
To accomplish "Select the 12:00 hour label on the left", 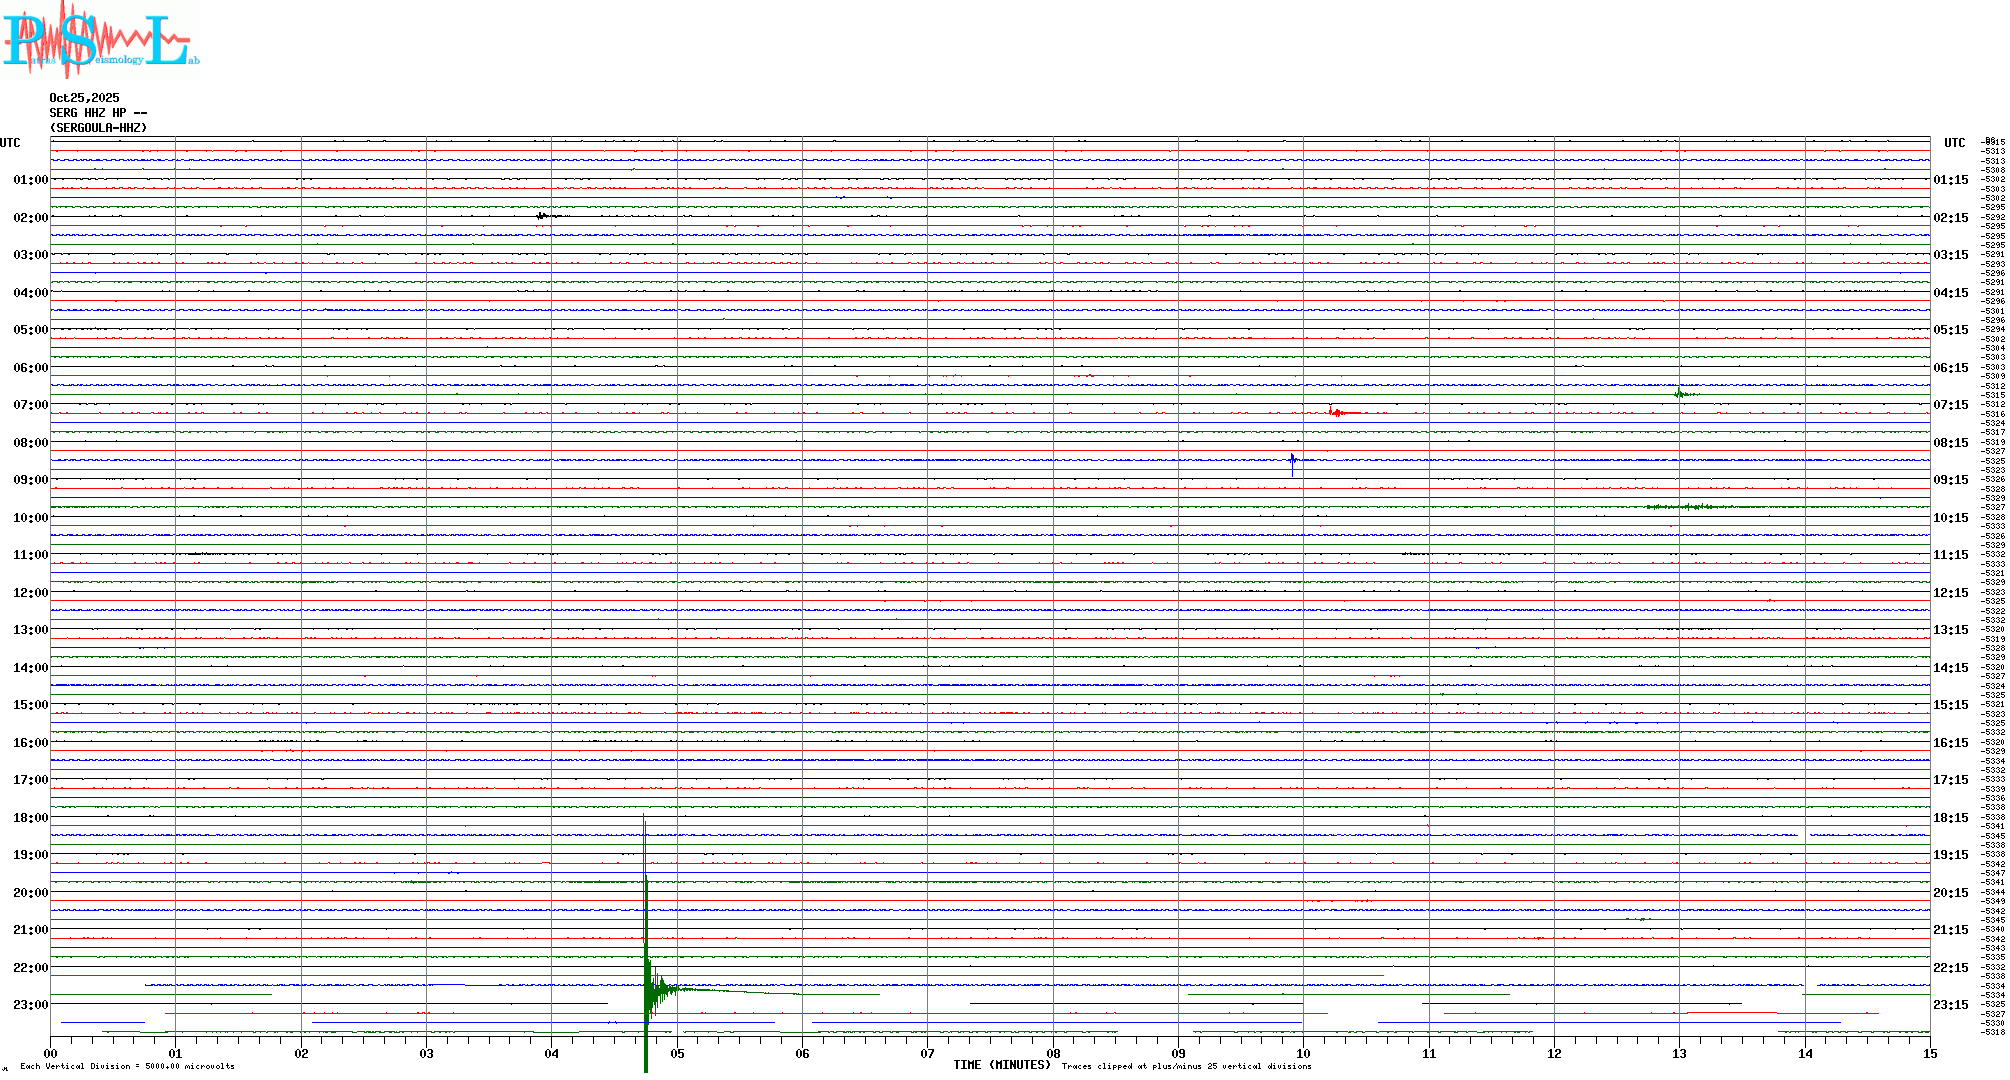I will 30,593.
